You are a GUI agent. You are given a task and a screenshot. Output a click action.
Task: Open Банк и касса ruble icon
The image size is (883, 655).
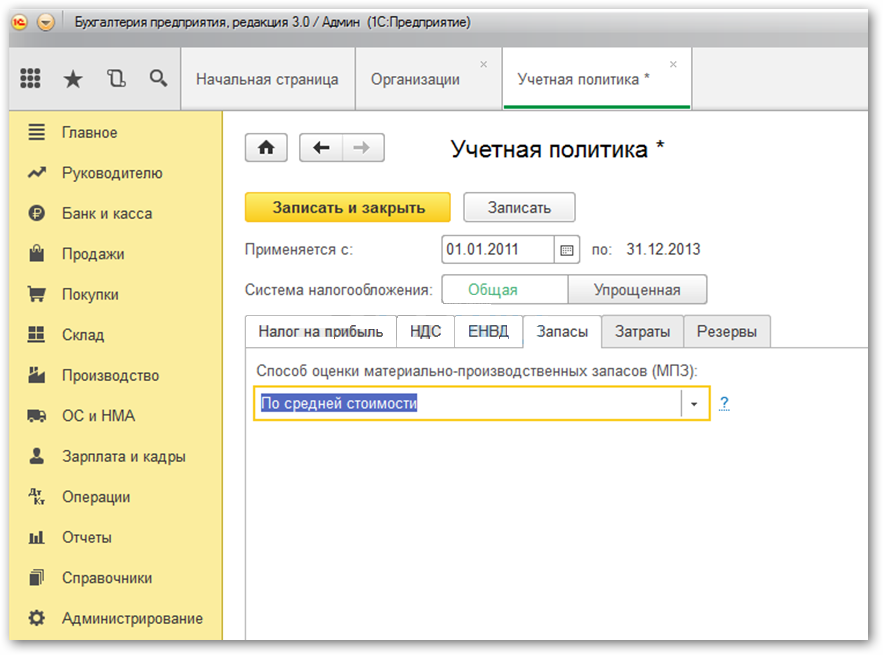pos(37,213)
